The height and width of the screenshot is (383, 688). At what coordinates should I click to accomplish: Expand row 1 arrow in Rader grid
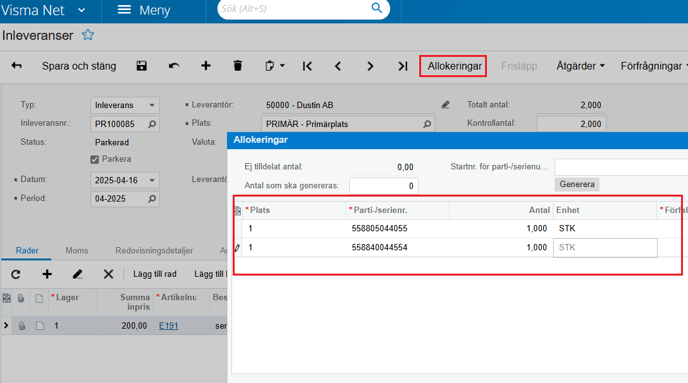(6, 326)
